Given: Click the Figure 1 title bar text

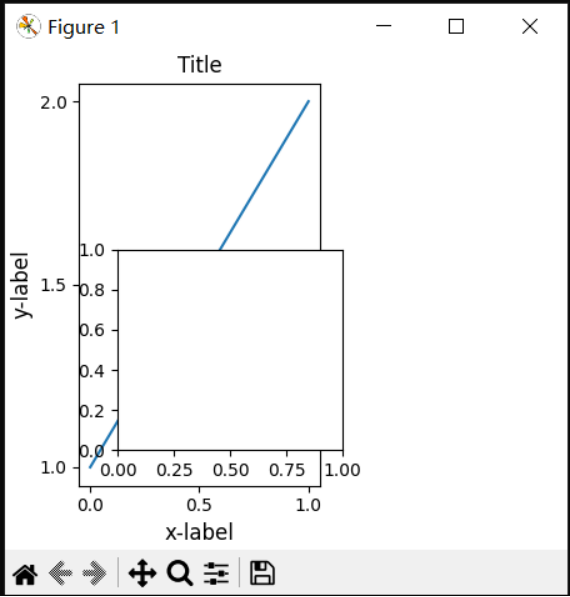Looking at the screenshot, I should pyautogui.click(x=83, y=27).
